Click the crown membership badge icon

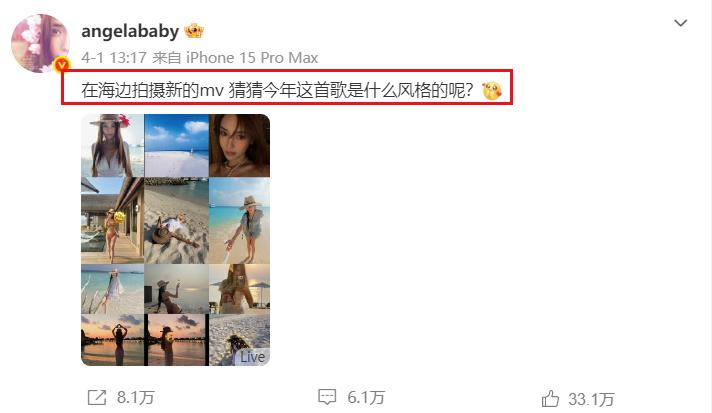tap(194, 31)
